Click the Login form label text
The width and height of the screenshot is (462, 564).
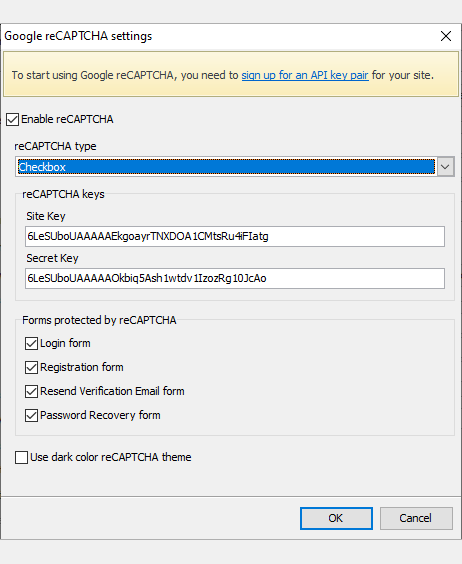coord(65,344)
